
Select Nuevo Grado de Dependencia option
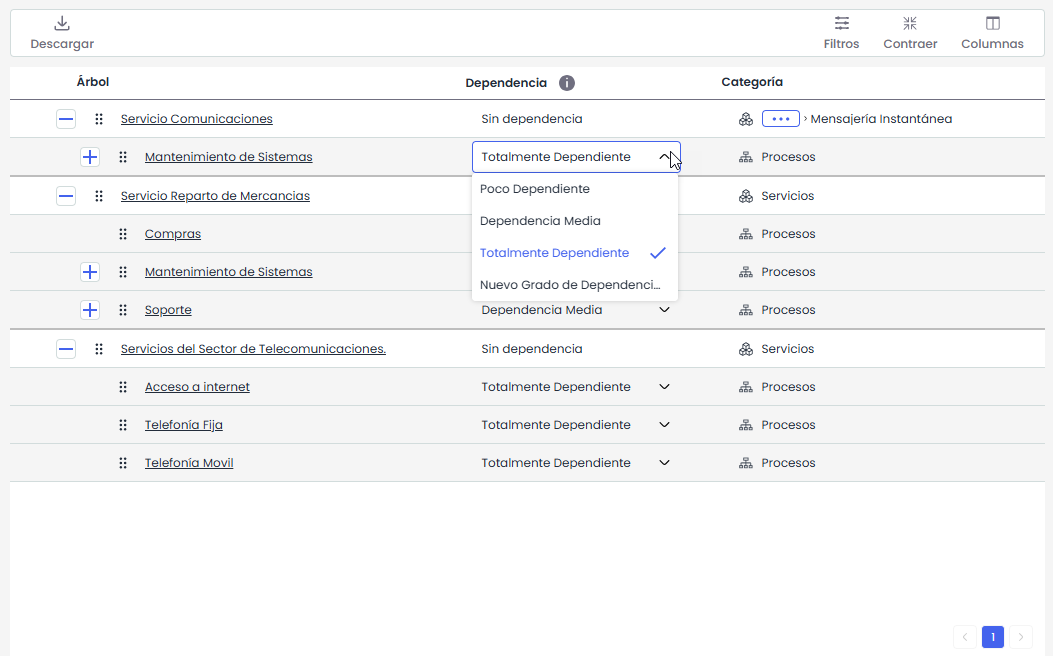[x=570, y=285]
